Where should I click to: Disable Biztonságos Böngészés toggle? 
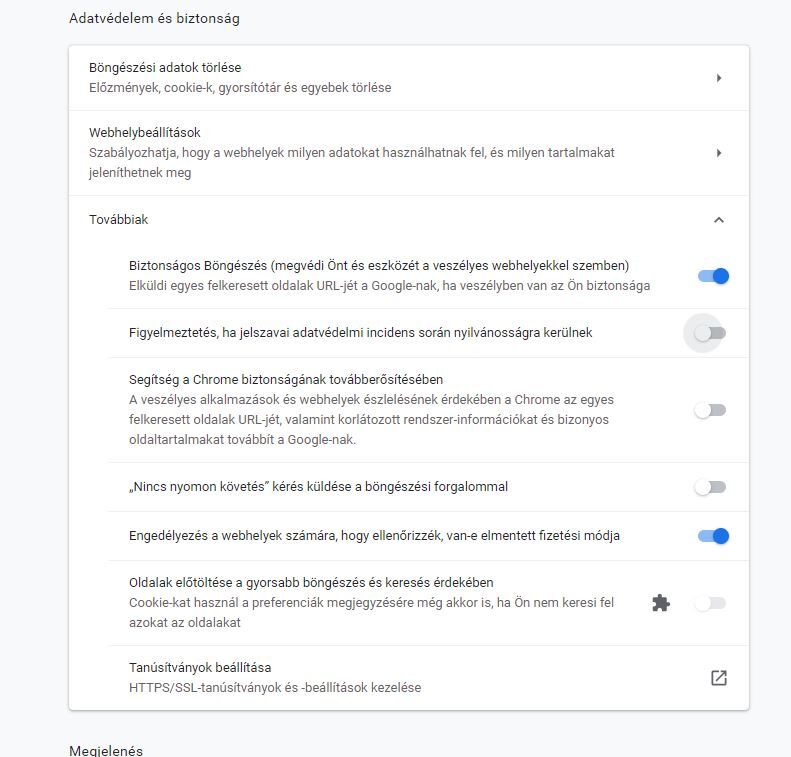[x=712, y=276]
